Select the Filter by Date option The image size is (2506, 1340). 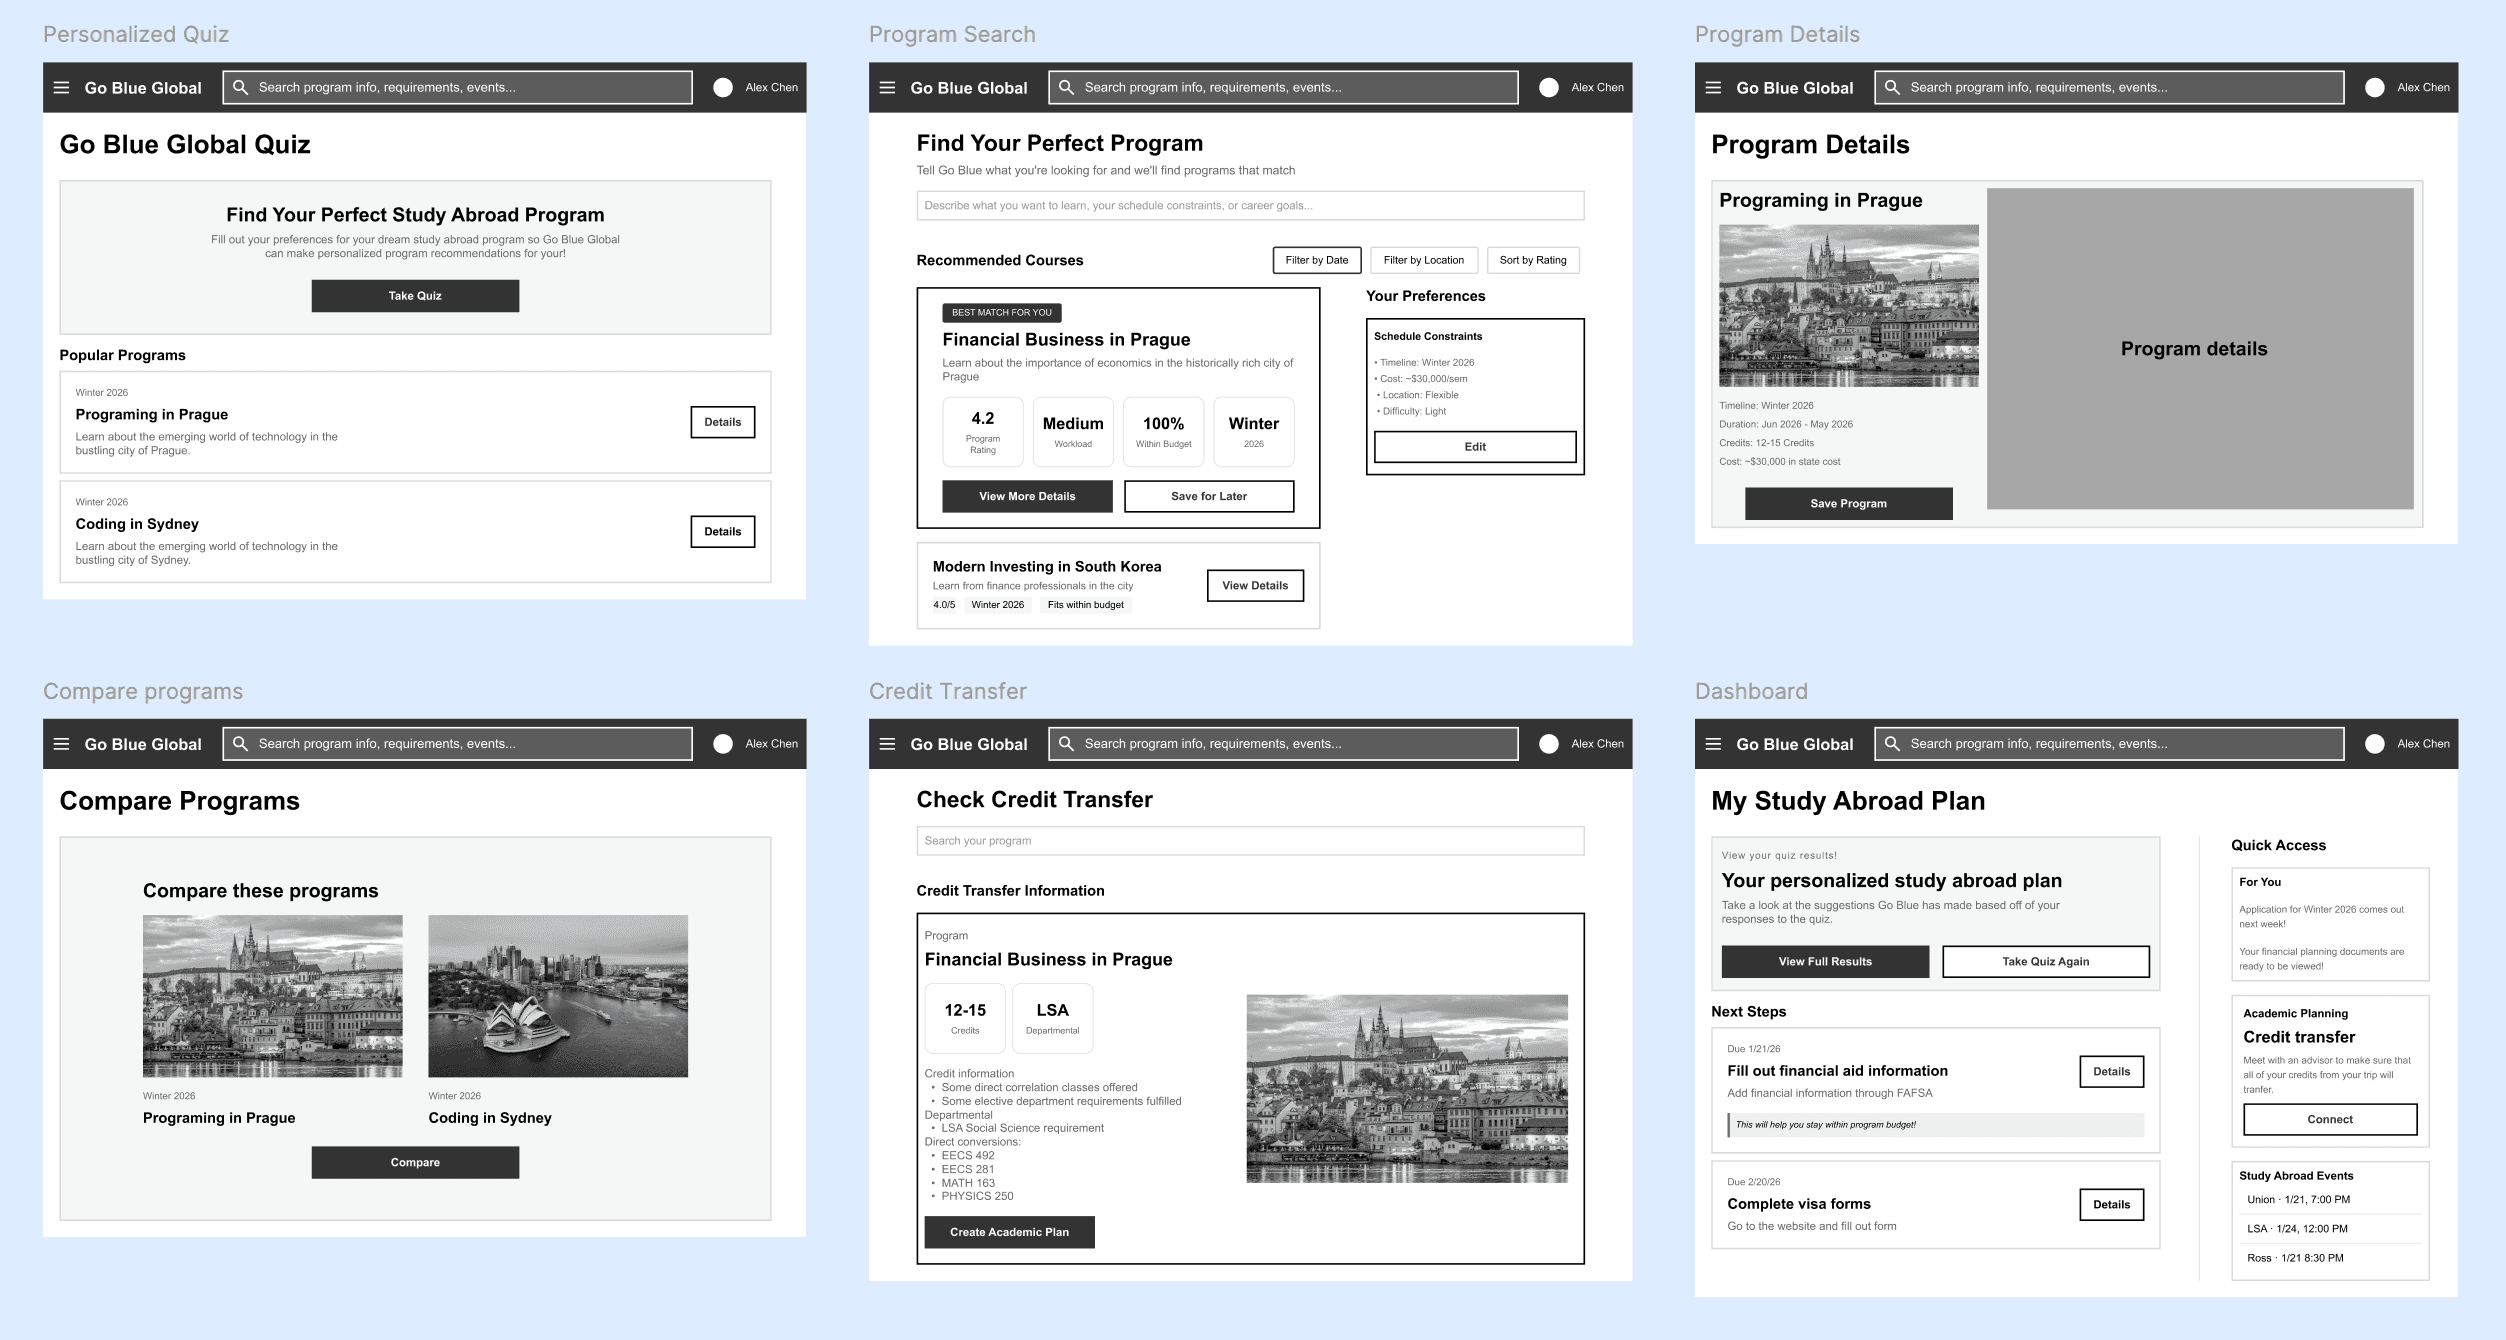point(1316,260)
